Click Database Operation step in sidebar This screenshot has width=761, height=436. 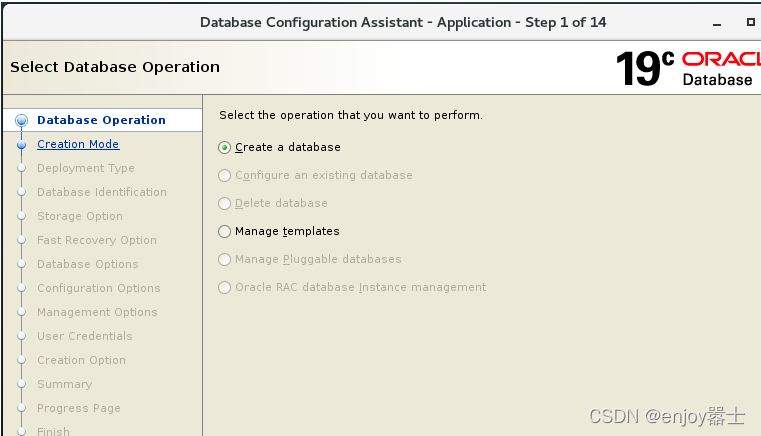101,120
